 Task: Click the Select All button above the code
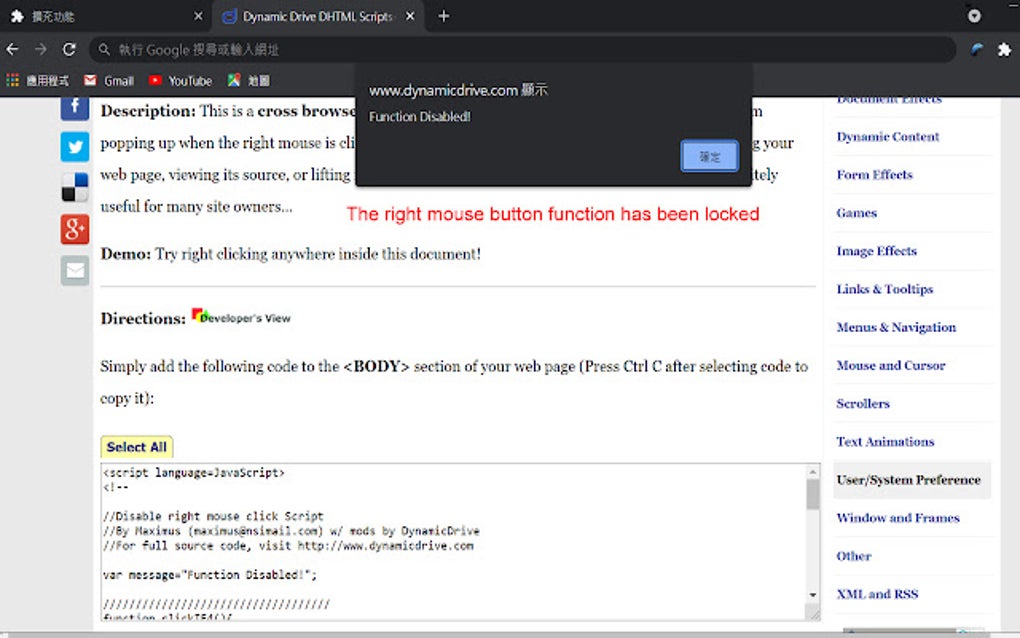(x=136, y=446)
